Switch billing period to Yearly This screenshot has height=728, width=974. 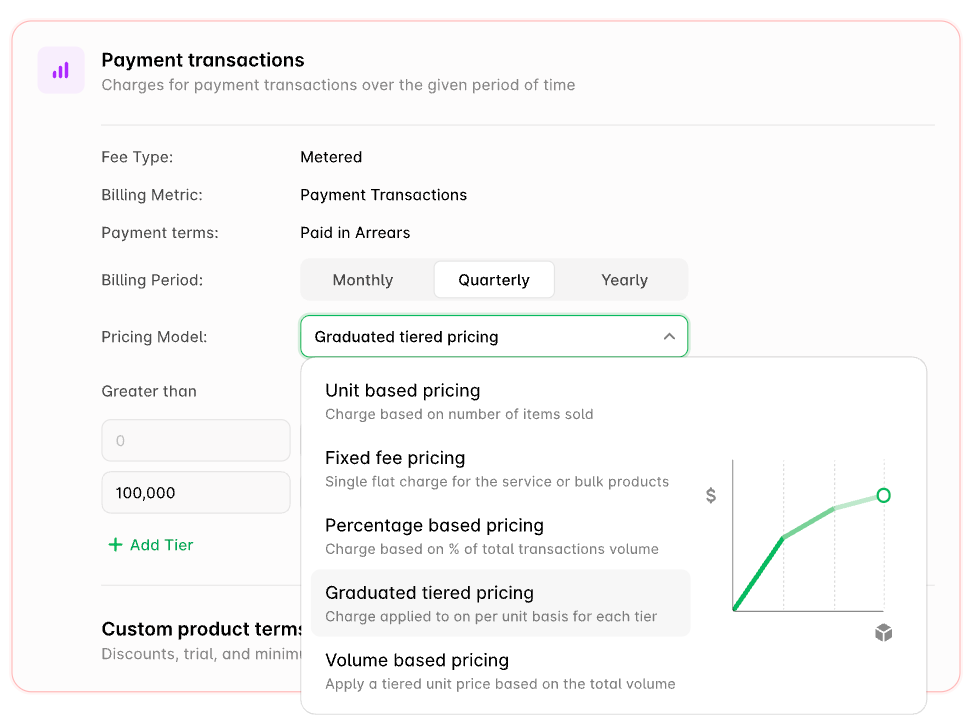pos(623,280)
